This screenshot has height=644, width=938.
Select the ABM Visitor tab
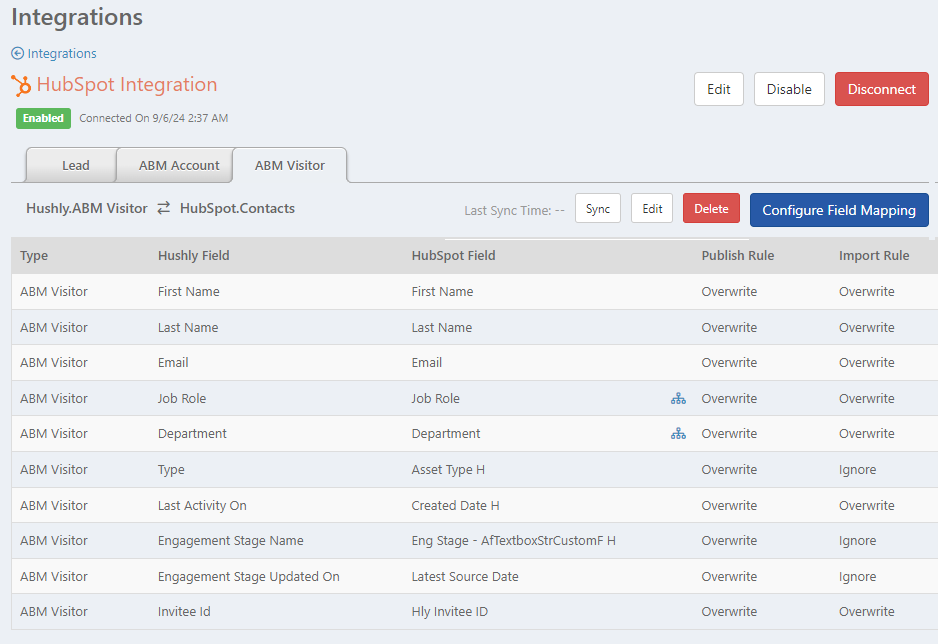[290, 165]
